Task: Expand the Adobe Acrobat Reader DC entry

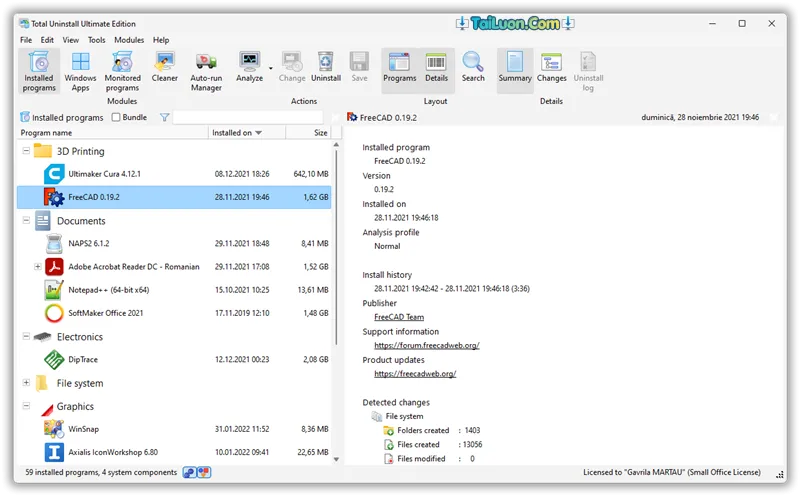Action: coord(37,266)
